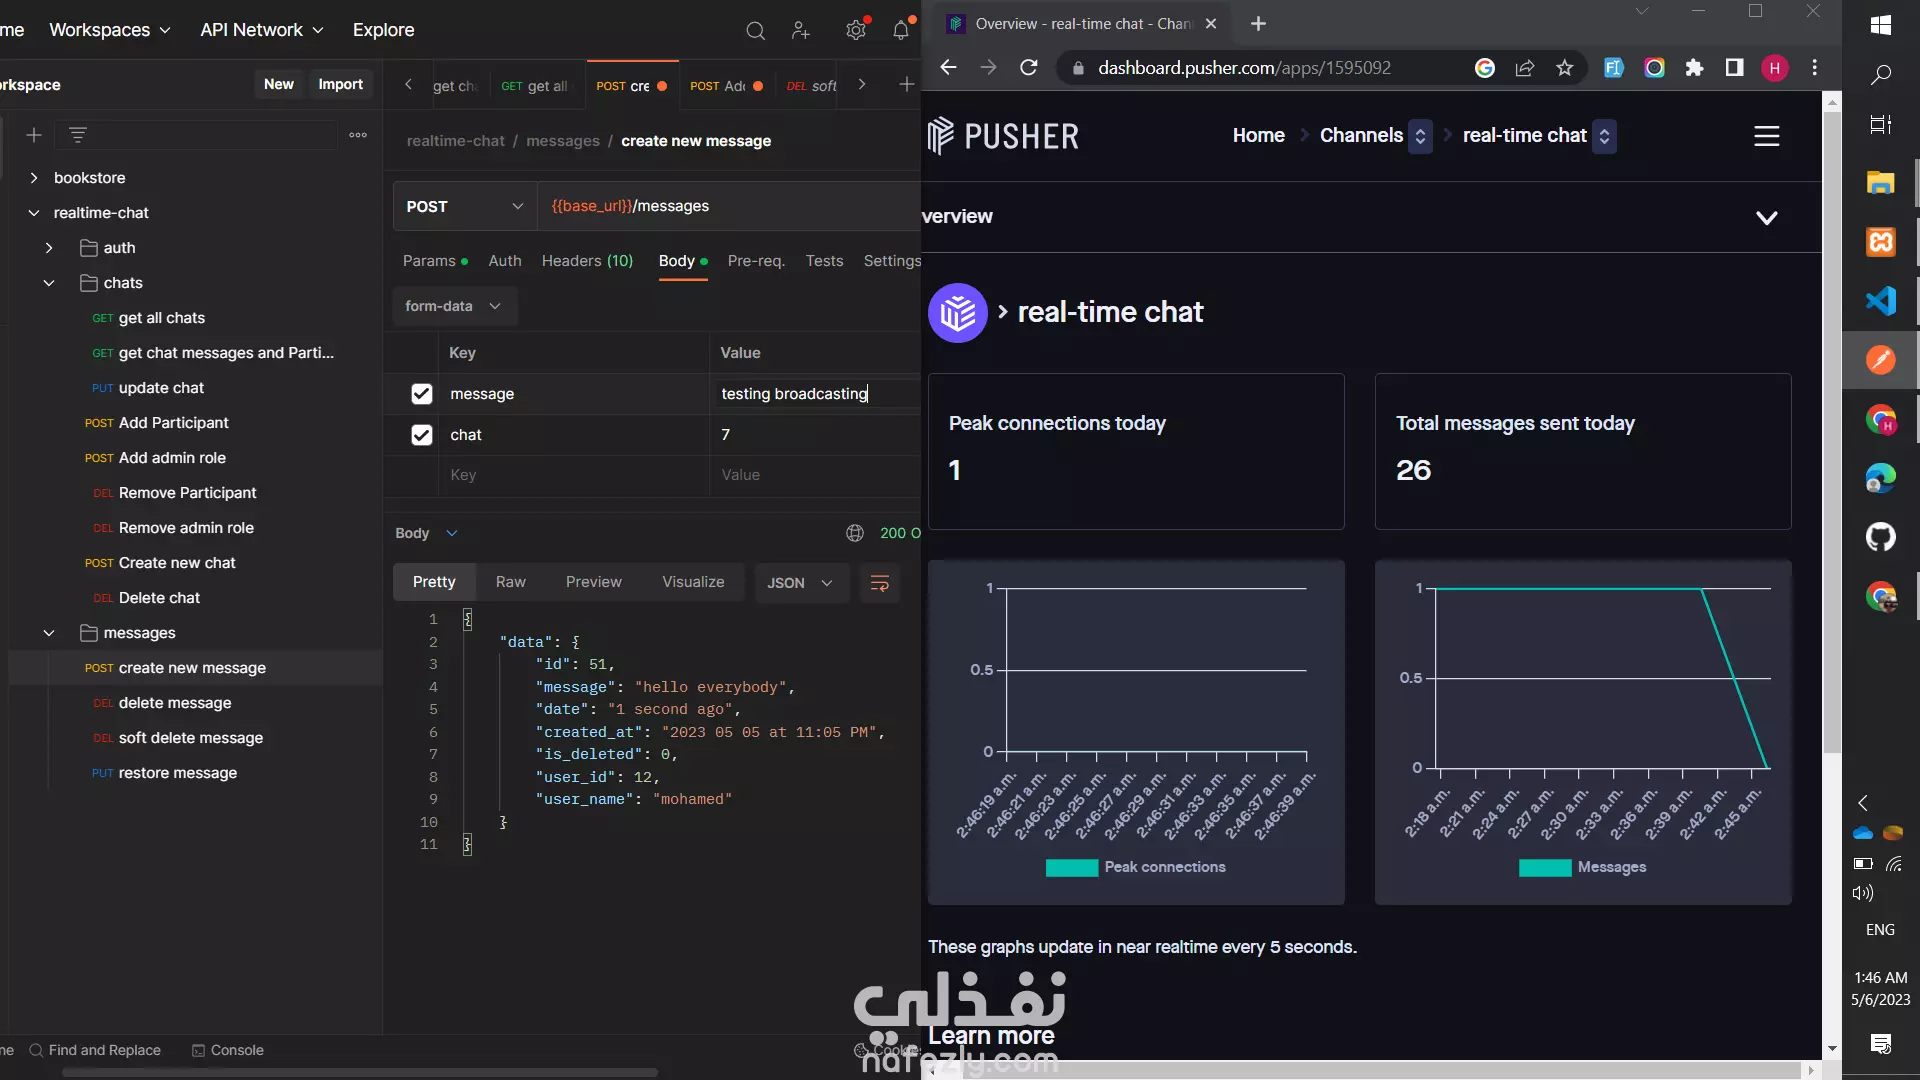This screenshot has height=1080, width=1920.
Task: Collapse the chats folder
Action: pyautogui.click(x=49, y=283)
